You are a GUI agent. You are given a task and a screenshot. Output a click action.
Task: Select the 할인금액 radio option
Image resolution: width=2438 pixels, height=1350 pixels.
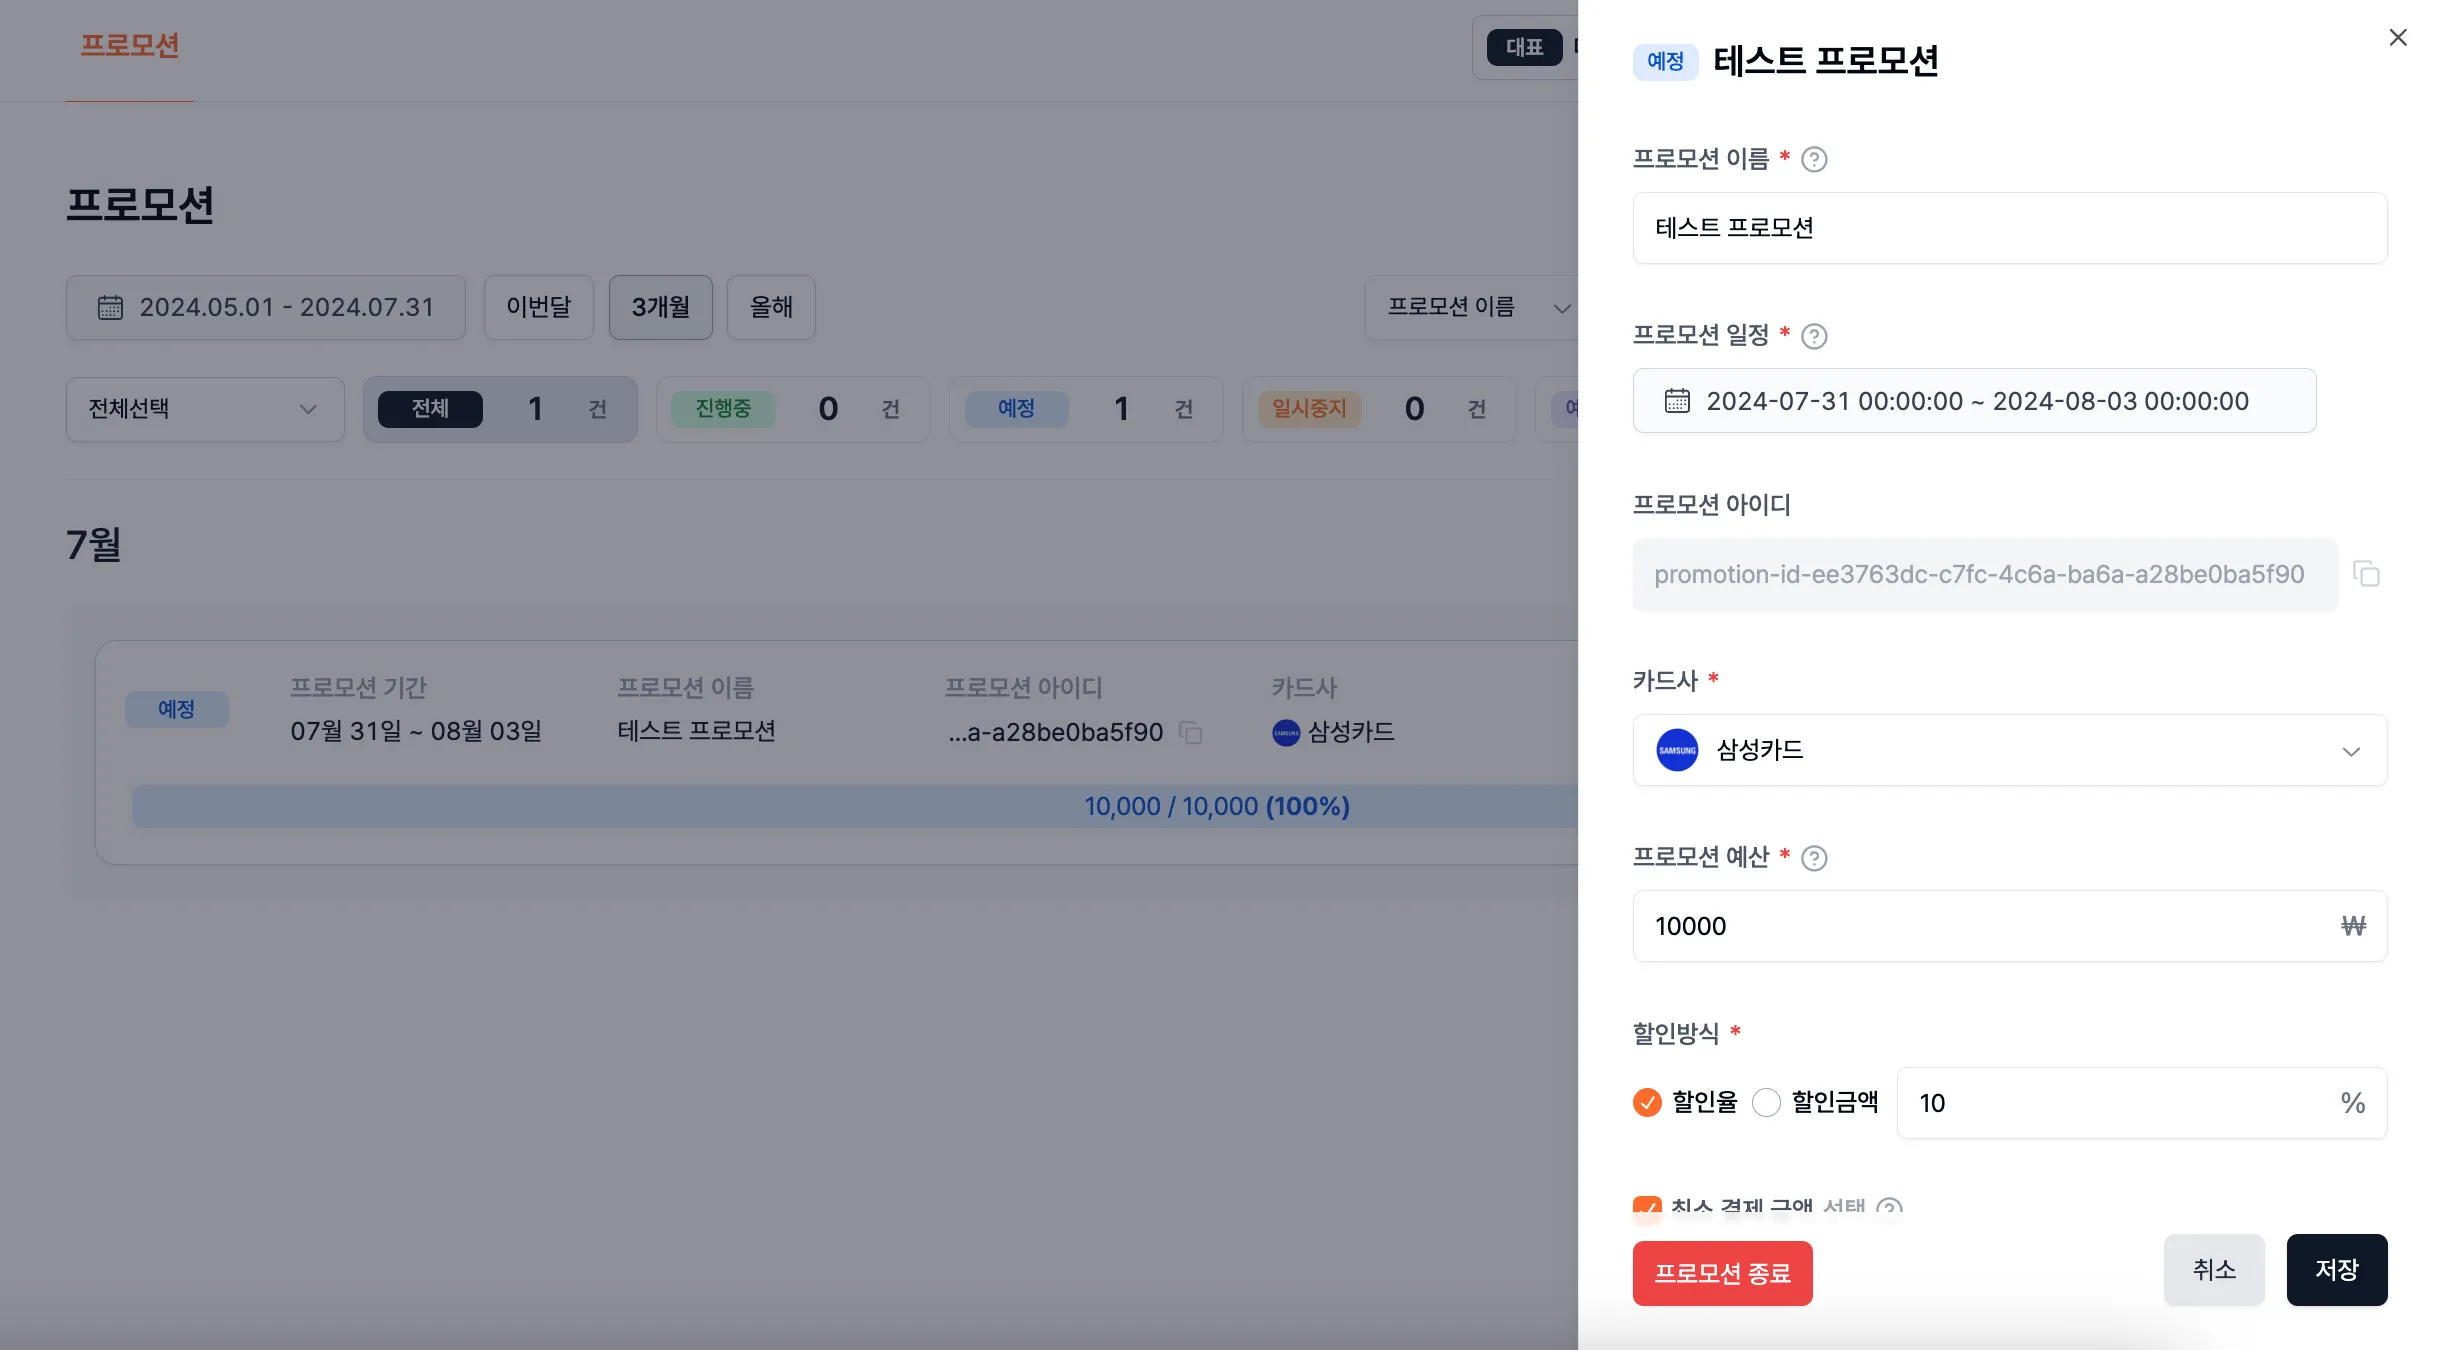tap(1766, 1102)
